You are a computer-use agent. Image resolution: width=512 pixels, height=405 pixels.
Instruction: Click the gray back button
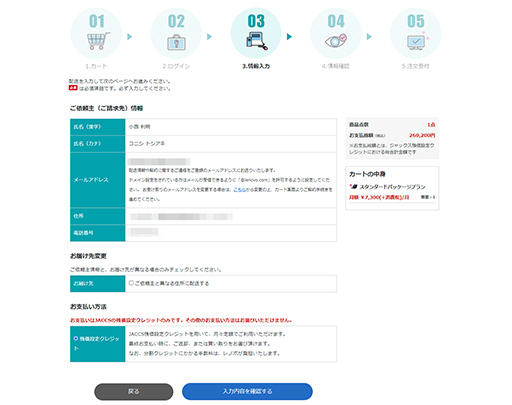(x=134, y=391)
